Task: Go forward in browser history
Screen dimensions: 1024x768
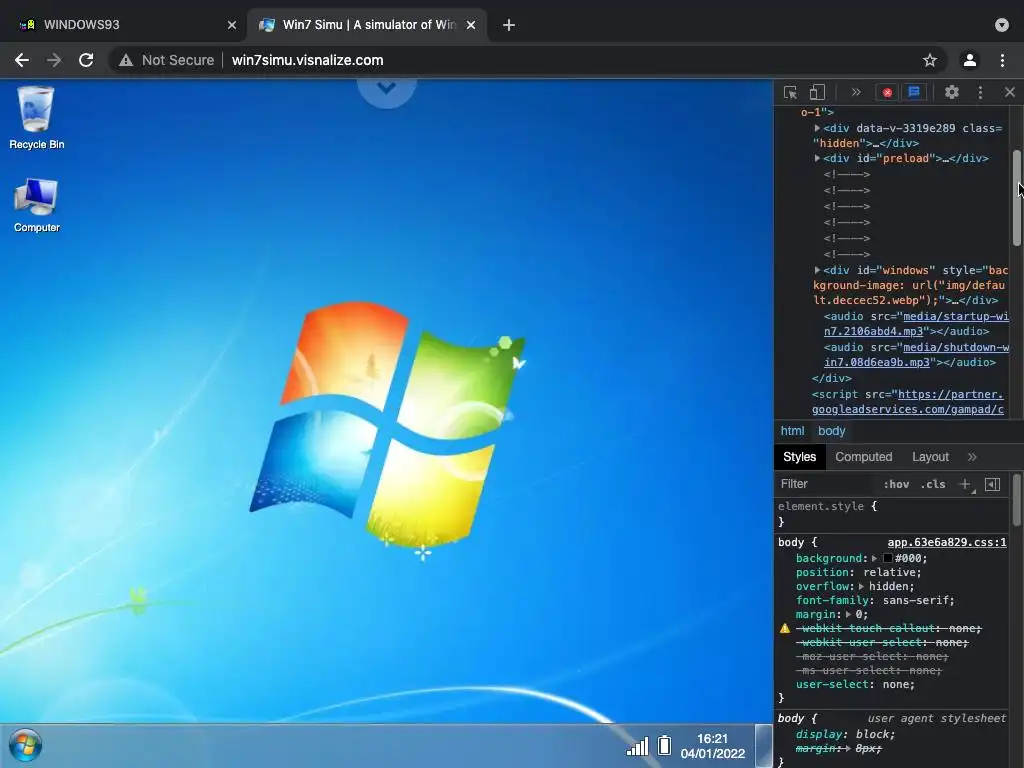Action: (54, 60)
